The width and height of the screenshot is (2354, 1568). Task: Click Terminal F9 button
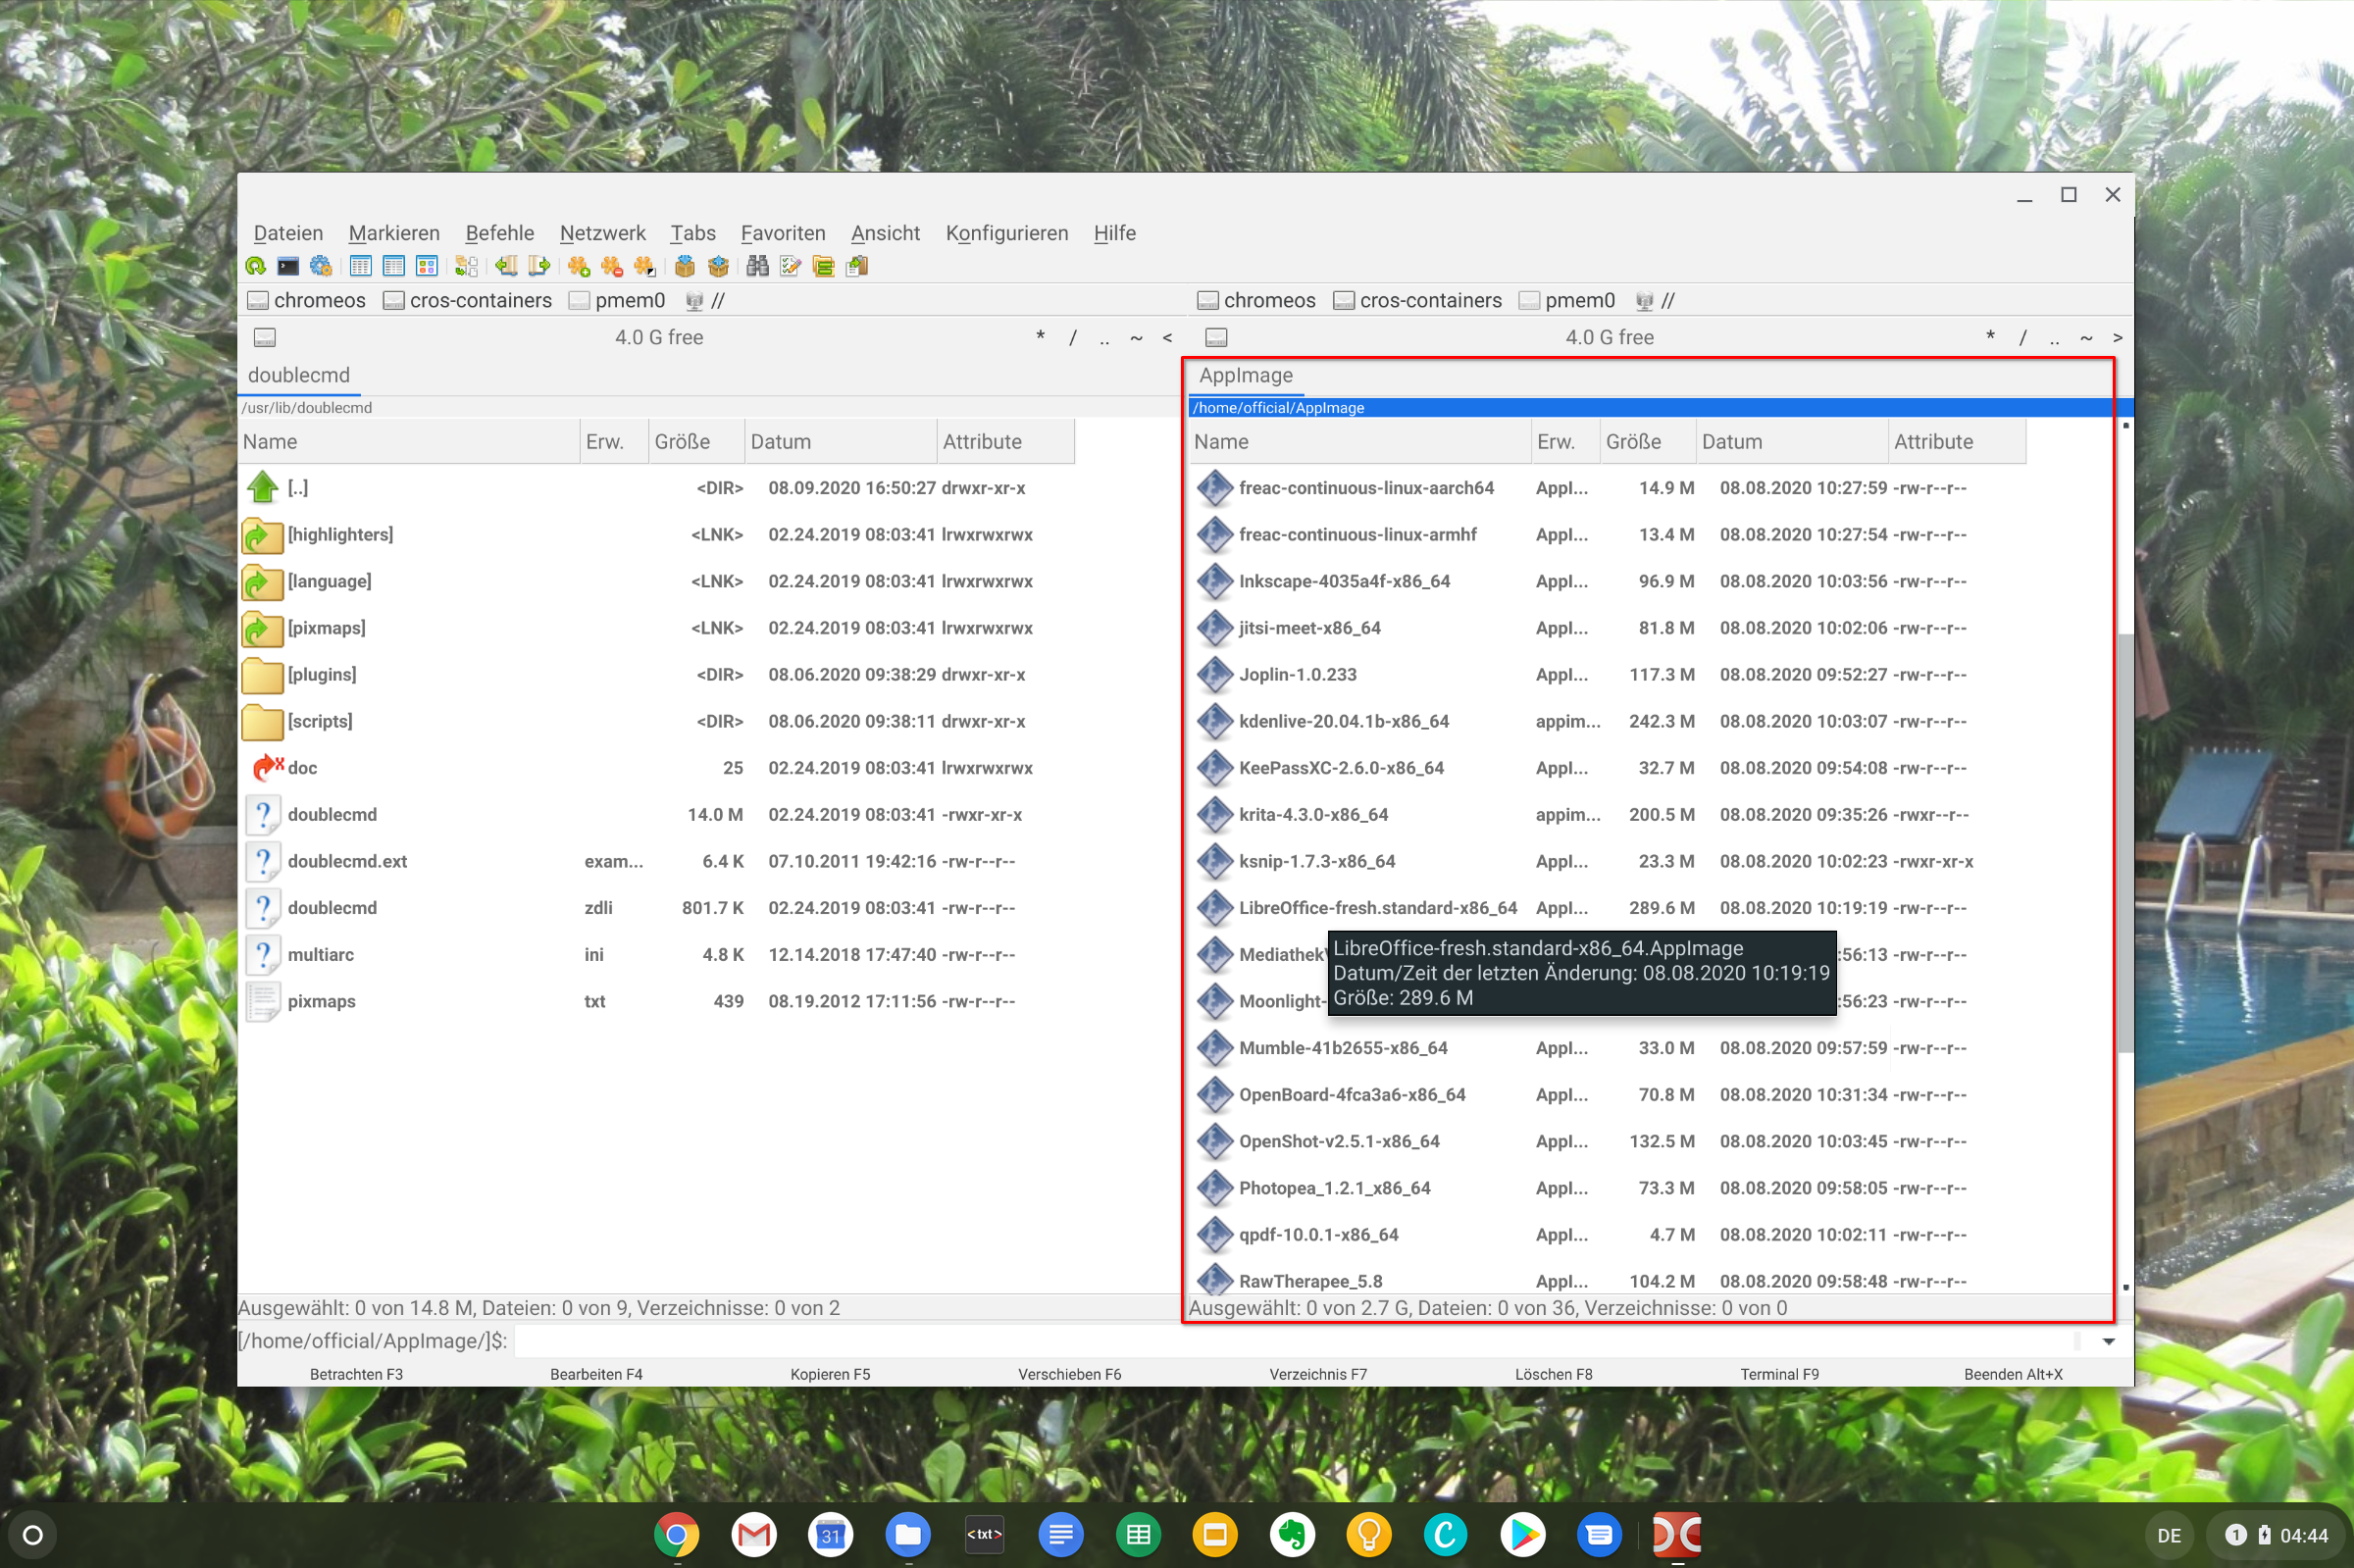tap(1779, 1374)
